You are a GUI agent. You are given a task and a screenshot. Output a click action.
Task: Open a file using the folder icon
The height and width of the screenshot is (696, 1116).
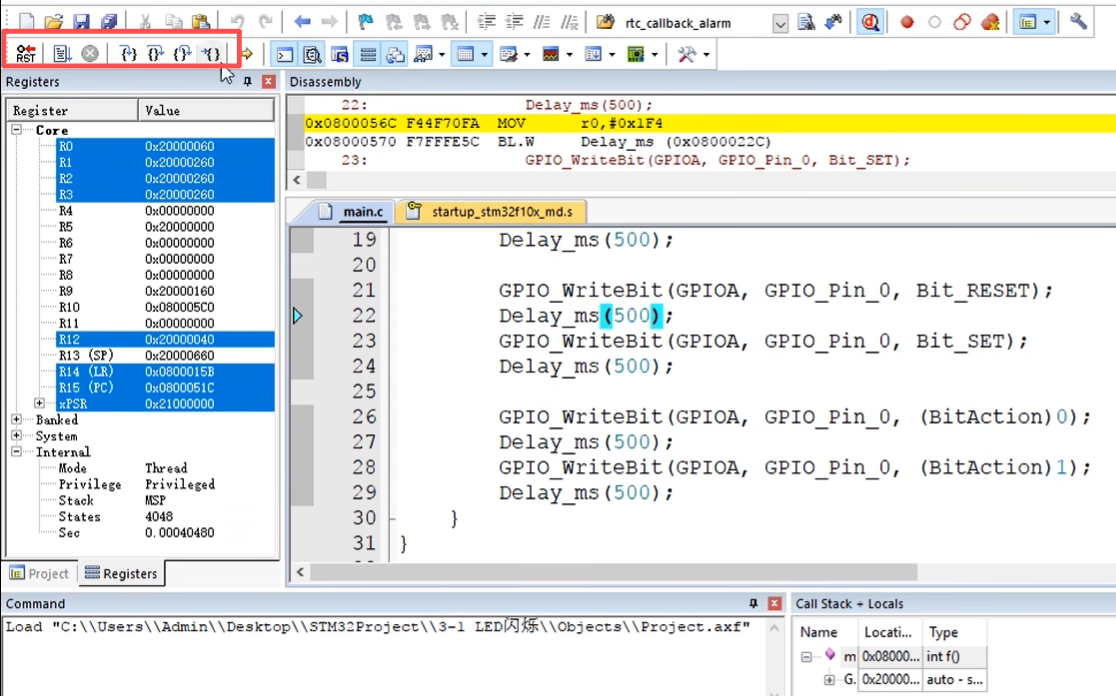click(x=54, y=22)
